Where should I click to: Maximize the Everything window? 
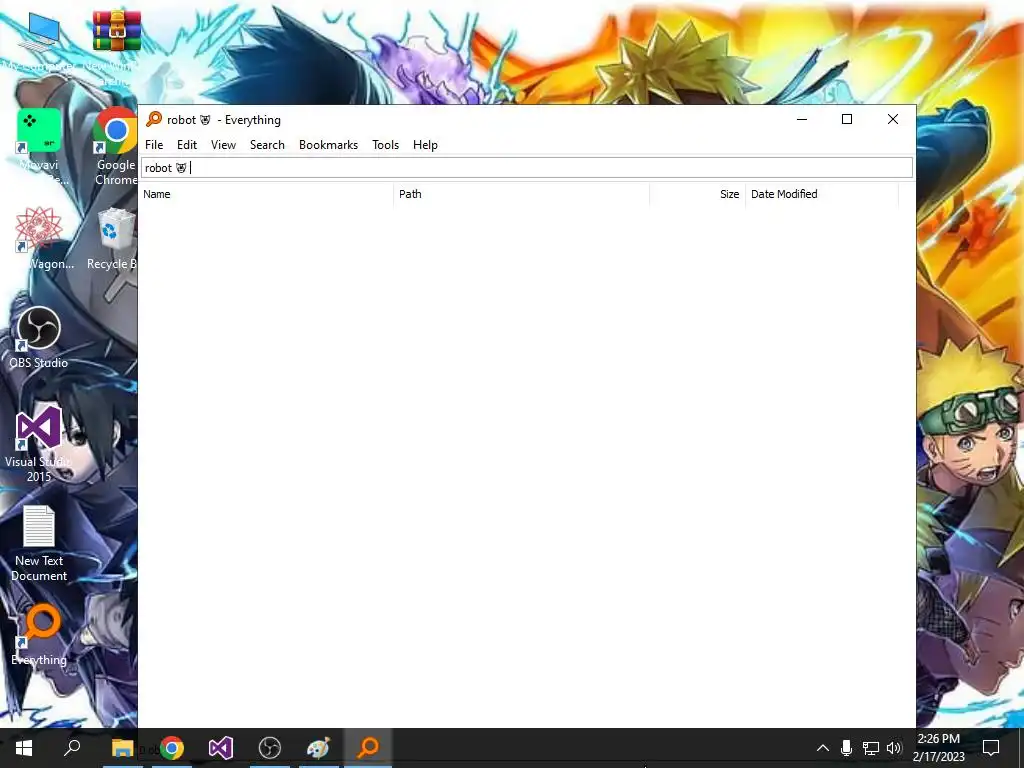(847, 120)
